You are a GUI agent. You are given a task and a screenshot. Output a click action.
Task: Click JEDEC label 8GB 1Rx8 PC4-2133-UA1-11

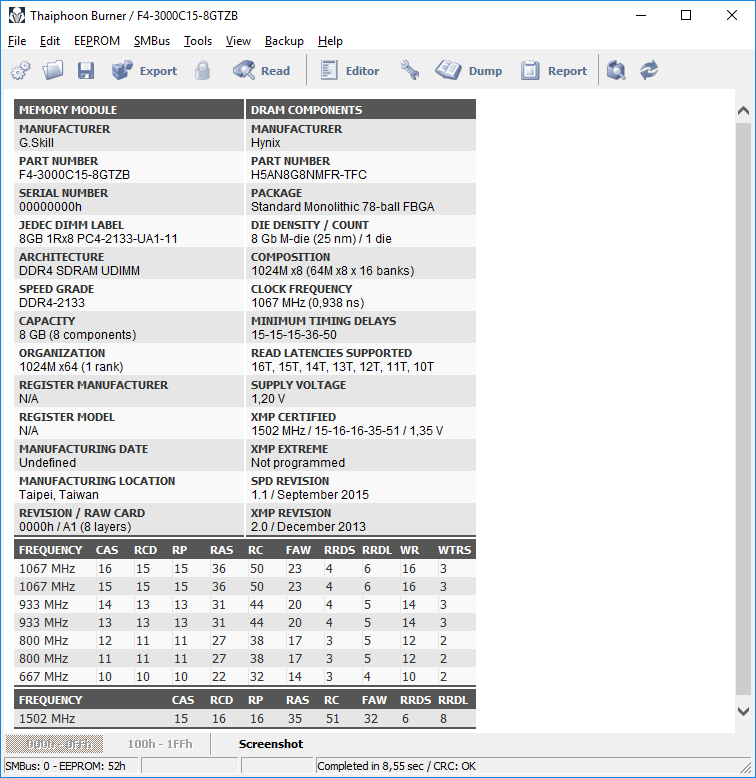(98, 239)
